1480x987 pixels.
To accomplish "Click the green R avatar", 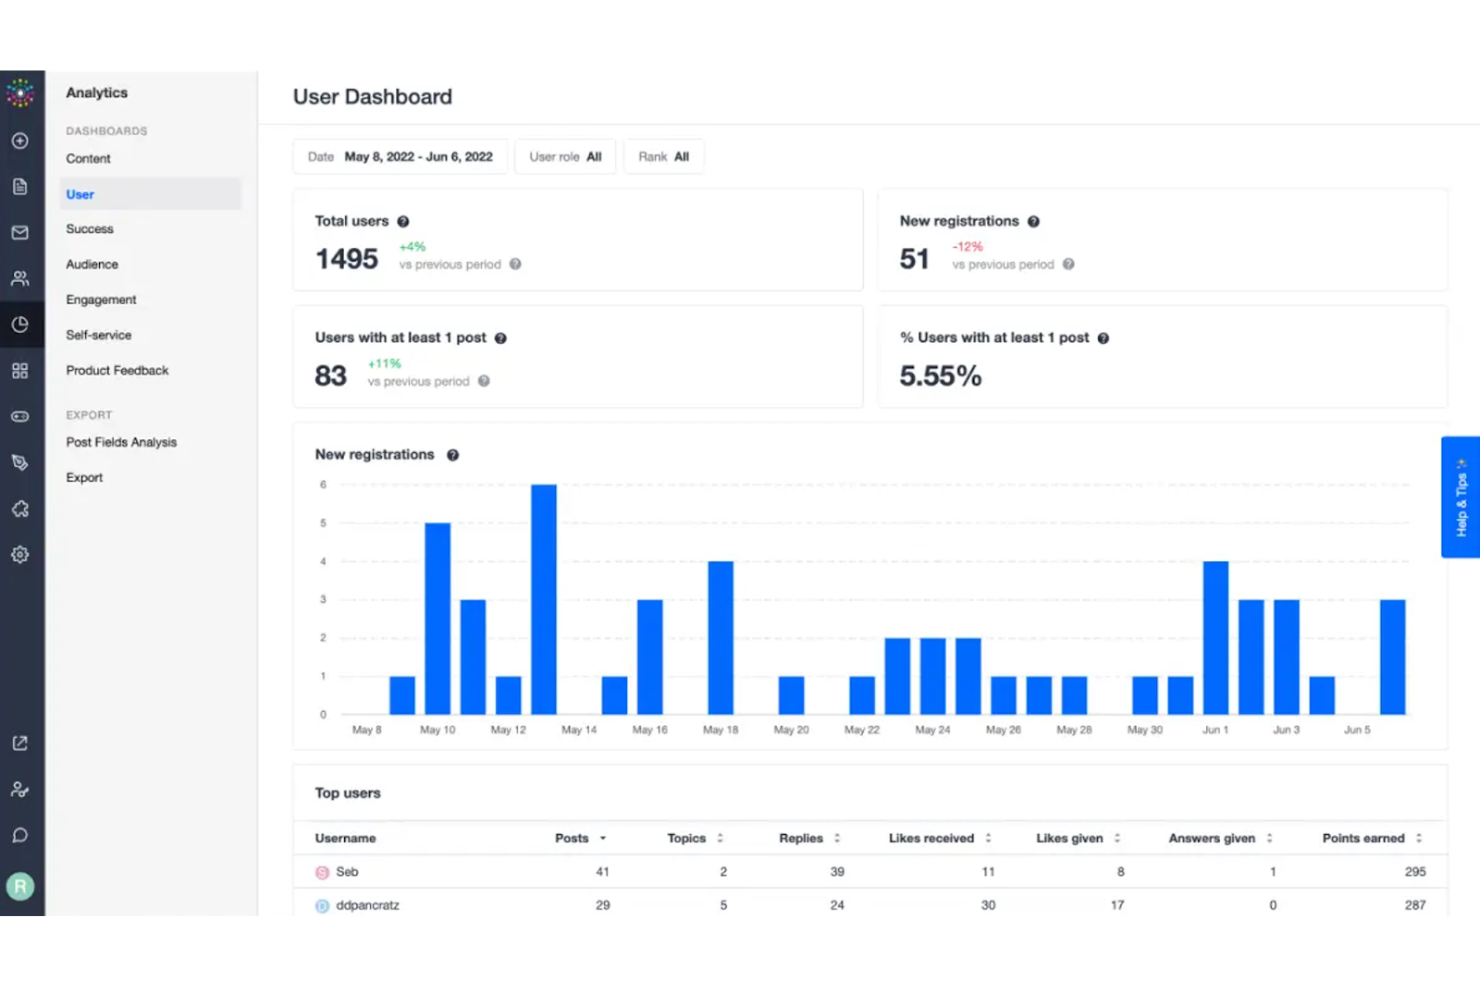I will coord(20,887).
